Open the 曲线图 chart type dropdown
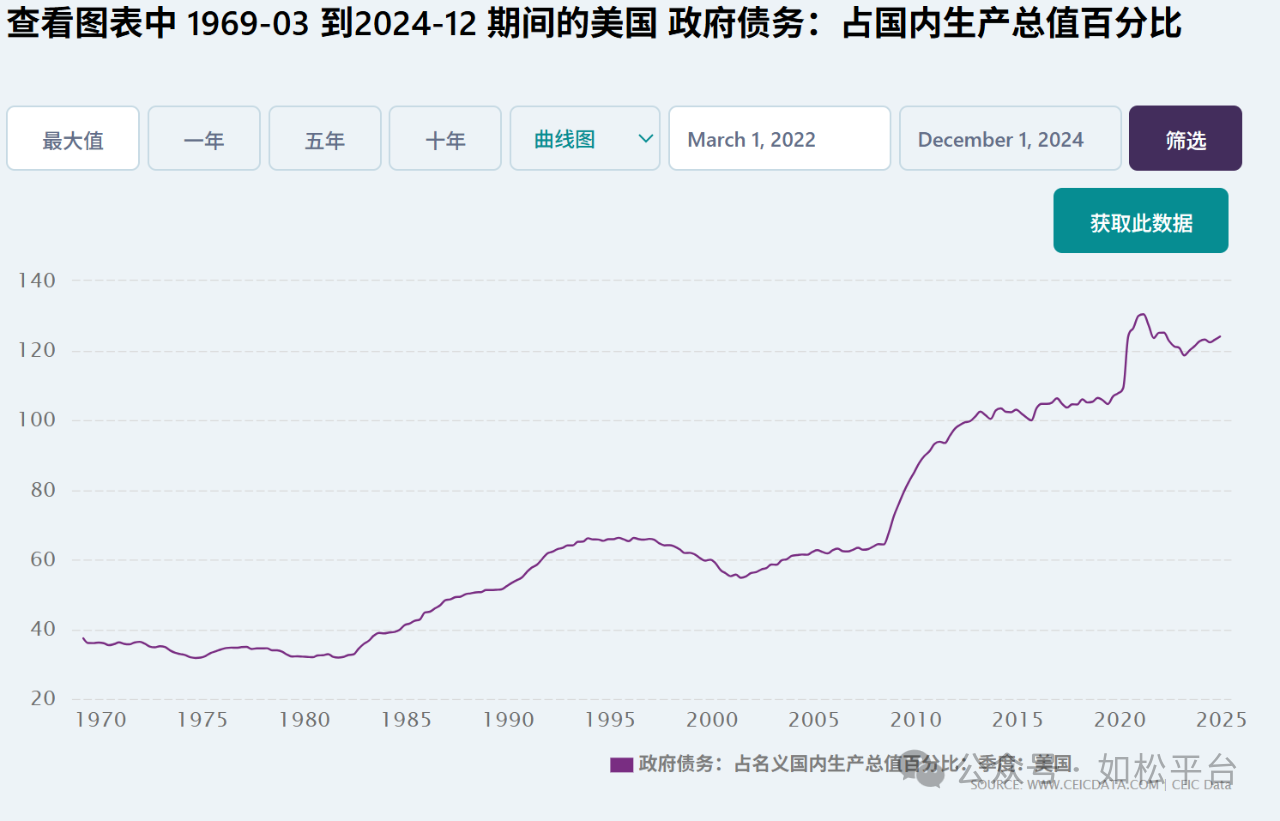 click(585, 139)
